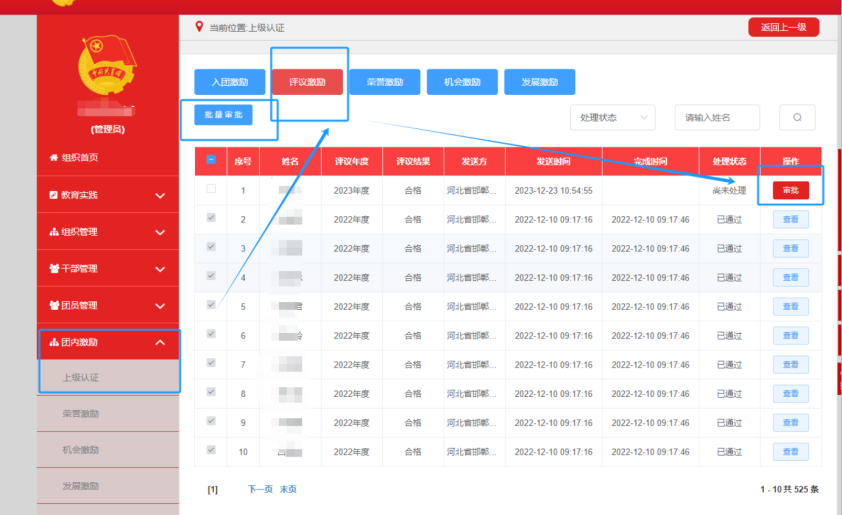The width and height of the screenshot is (842, 515).
Task: Click the red 审批 button in row 1
Action: 790,190
